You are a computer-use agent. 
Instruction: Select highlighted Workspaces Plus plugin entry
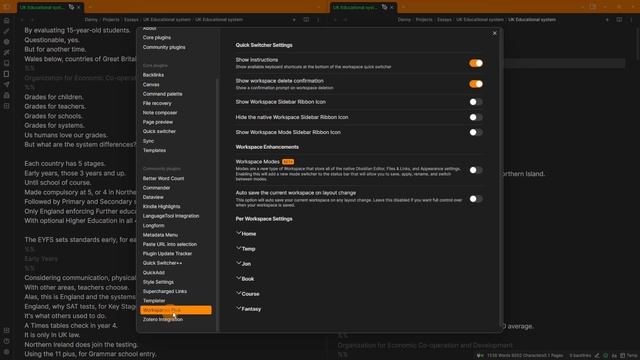coord(176,310)
